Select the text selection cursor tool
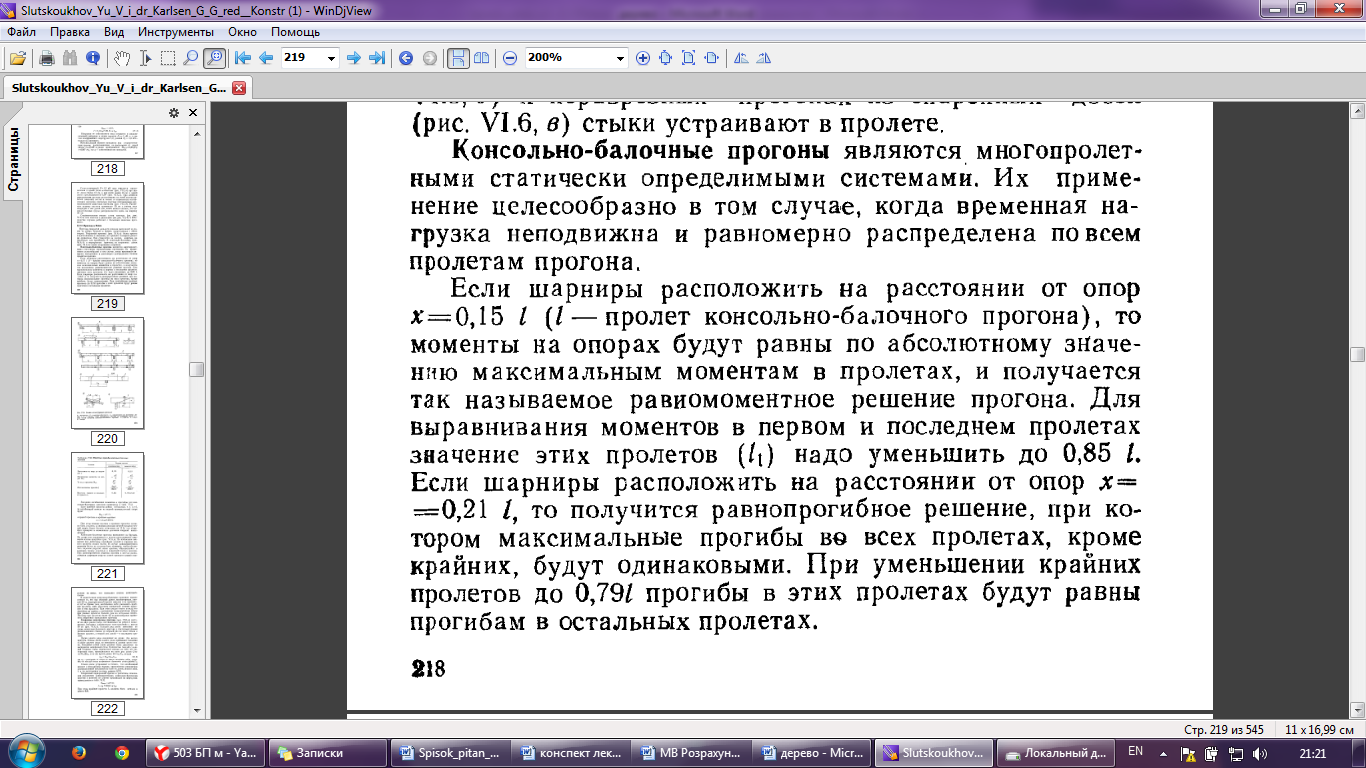1366x768 pixels. pyautogui.click(x=145, y=58)
